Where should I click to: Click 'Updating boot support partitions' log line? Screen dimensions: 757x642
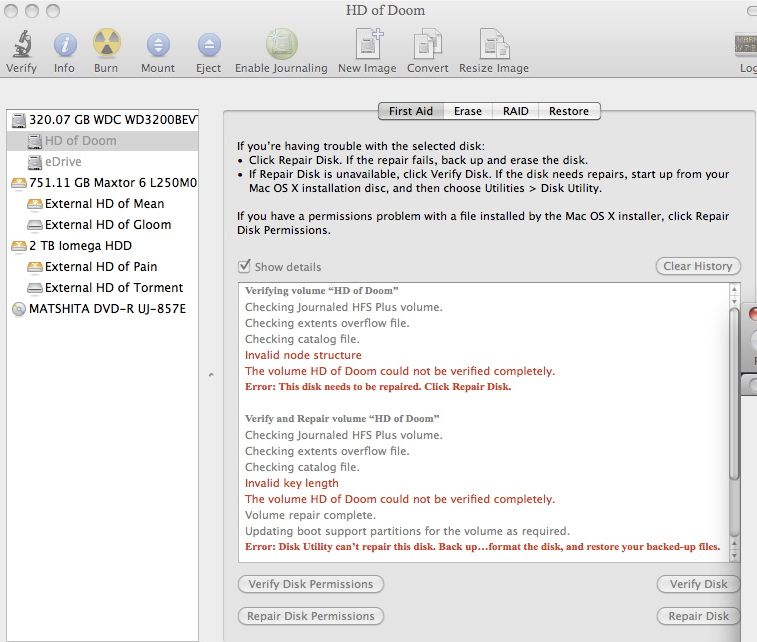pos(407,531)
